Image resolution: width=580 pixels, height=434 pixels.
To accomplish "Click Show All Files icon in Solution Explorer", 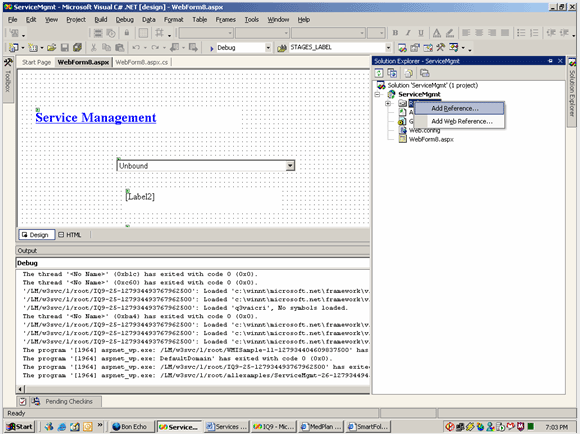I will click(408, 73).
